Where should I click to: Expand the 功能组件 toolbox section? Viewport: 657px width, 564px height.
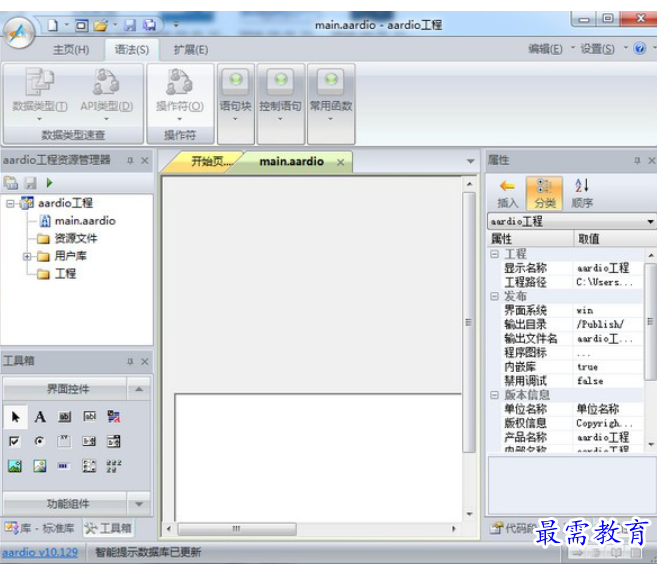[139, 504]
